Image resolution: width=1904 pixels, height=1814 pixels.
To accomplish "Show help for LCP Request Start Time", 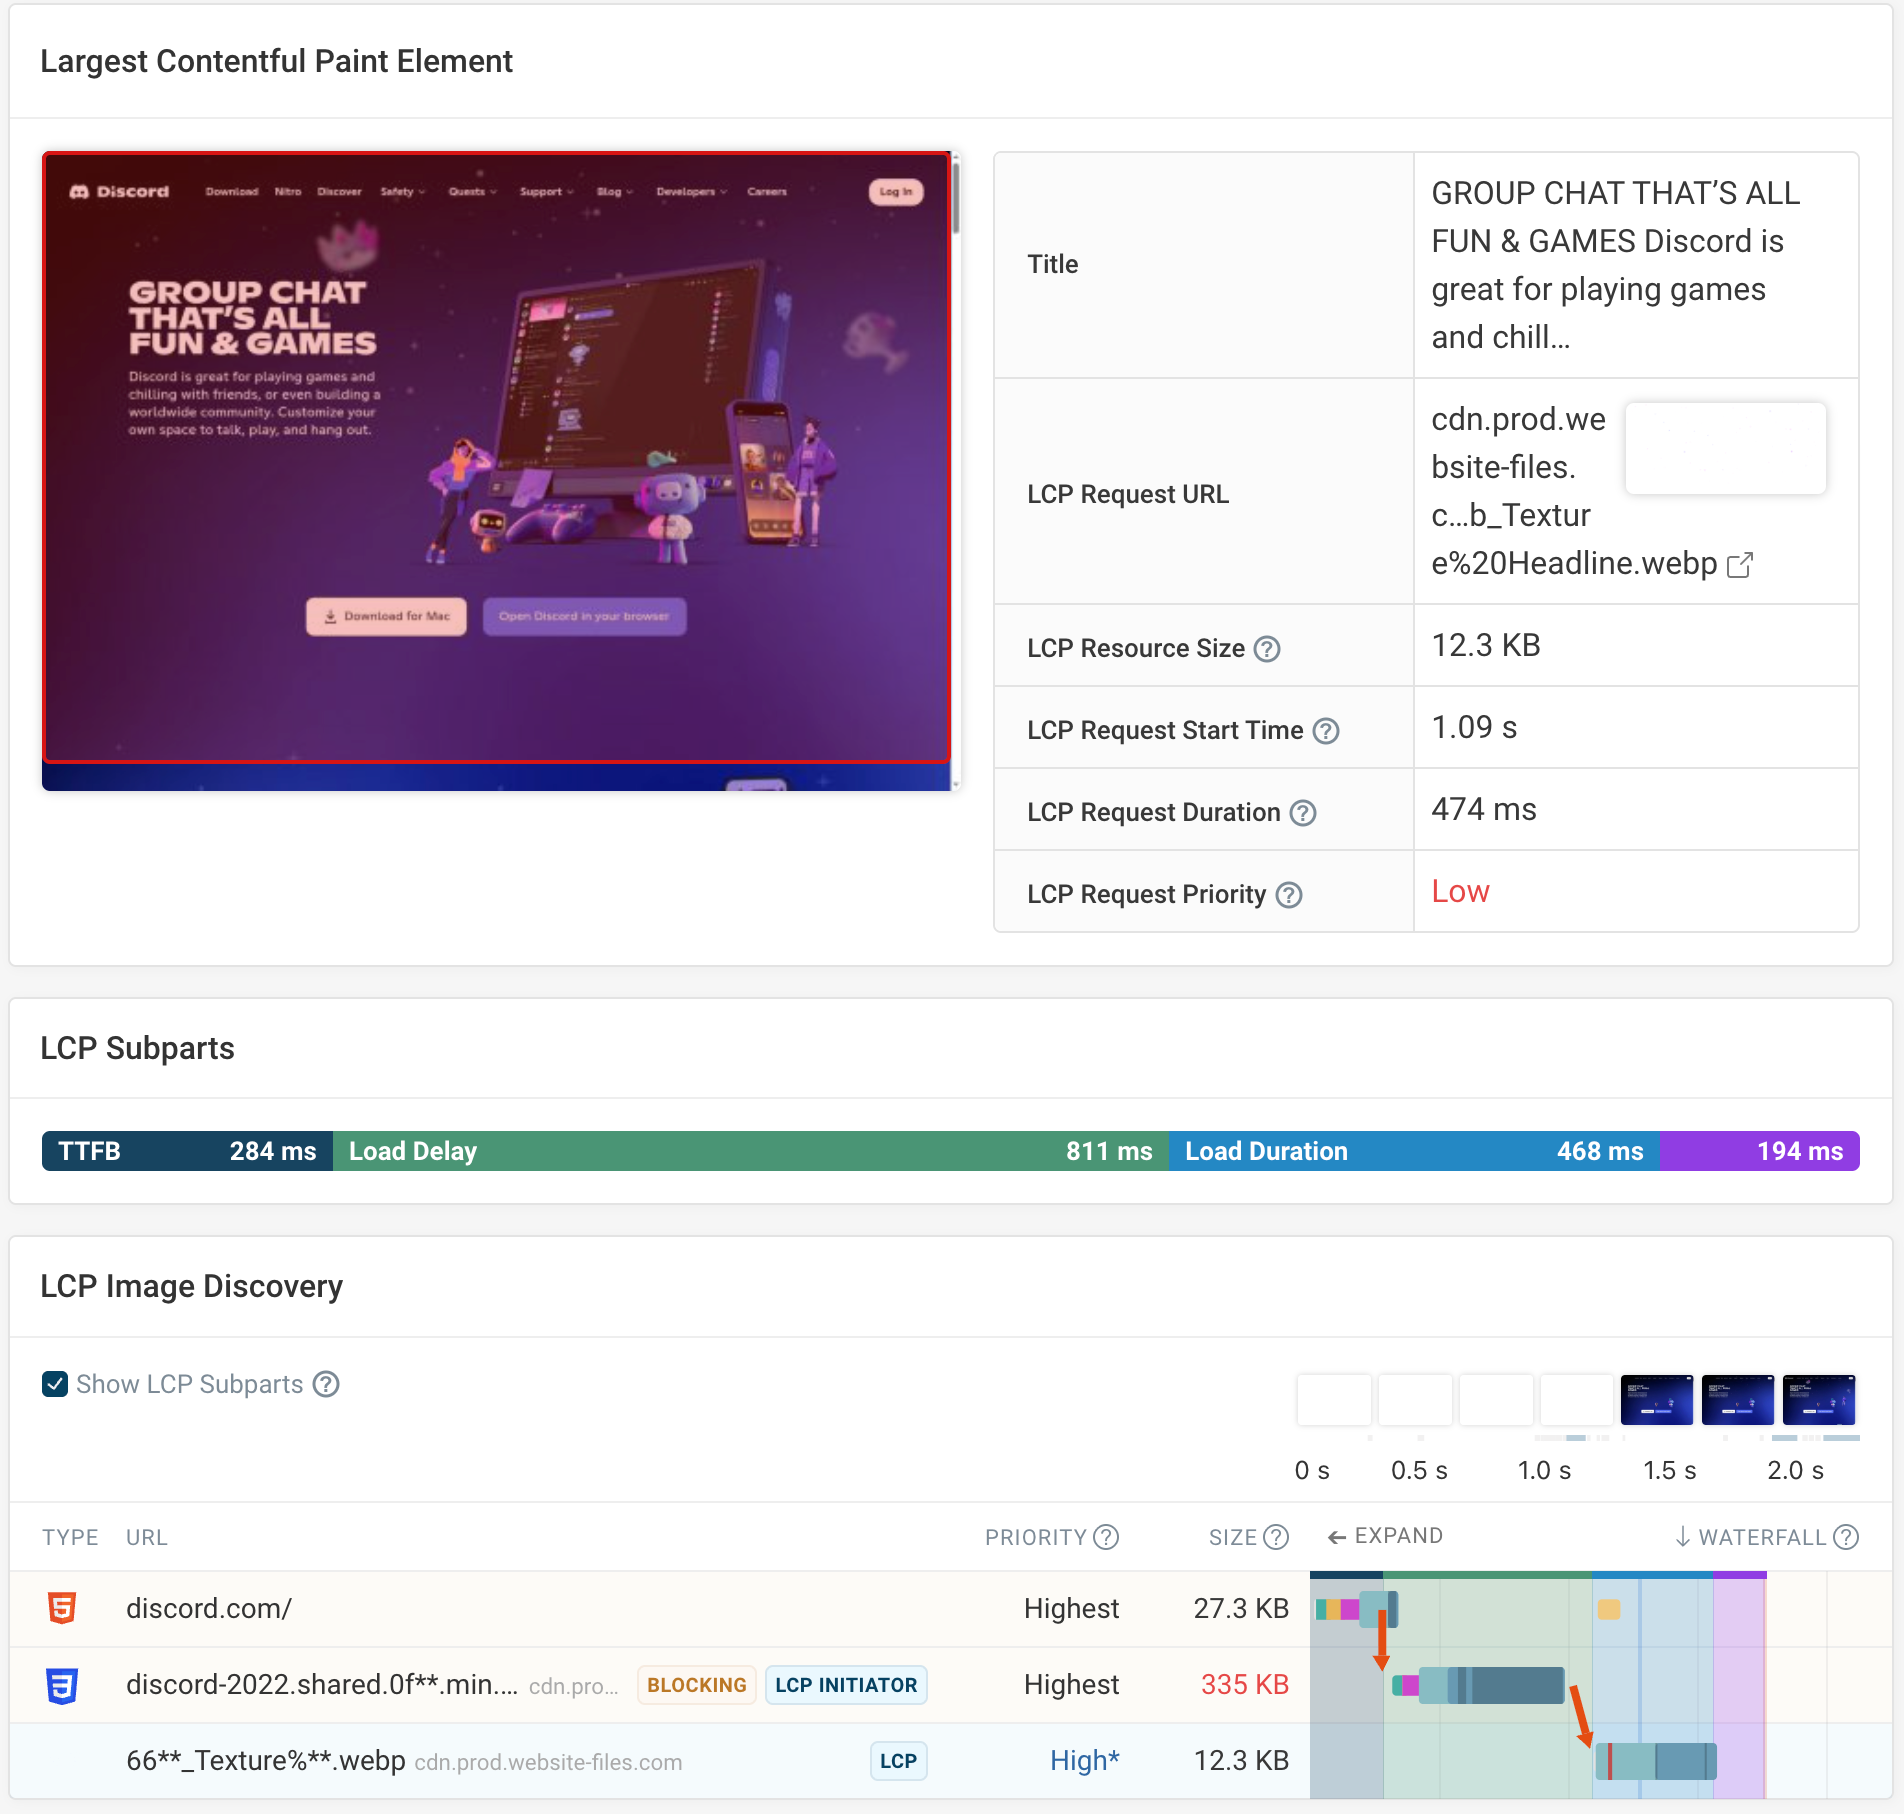I will pos(1326,731).
